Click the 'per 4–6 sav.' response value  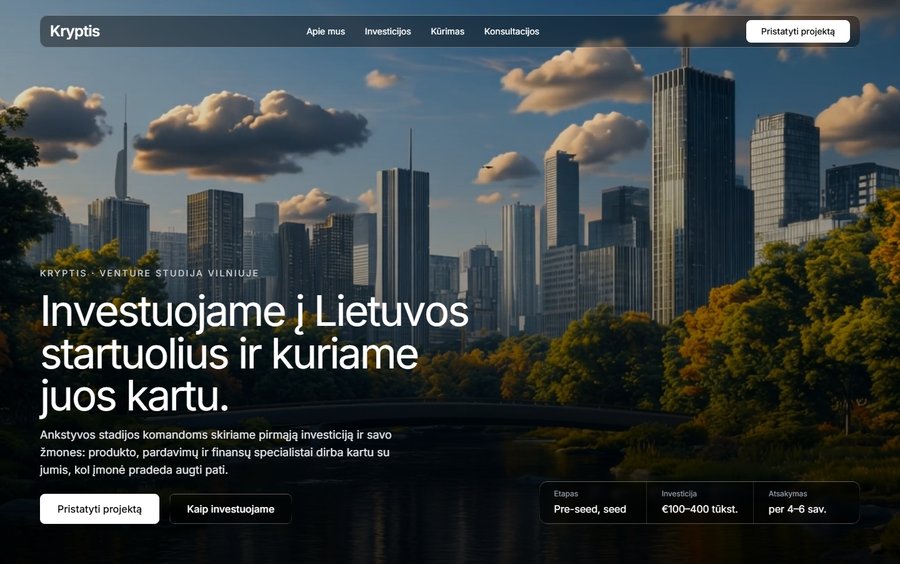(x=797, y=509)
